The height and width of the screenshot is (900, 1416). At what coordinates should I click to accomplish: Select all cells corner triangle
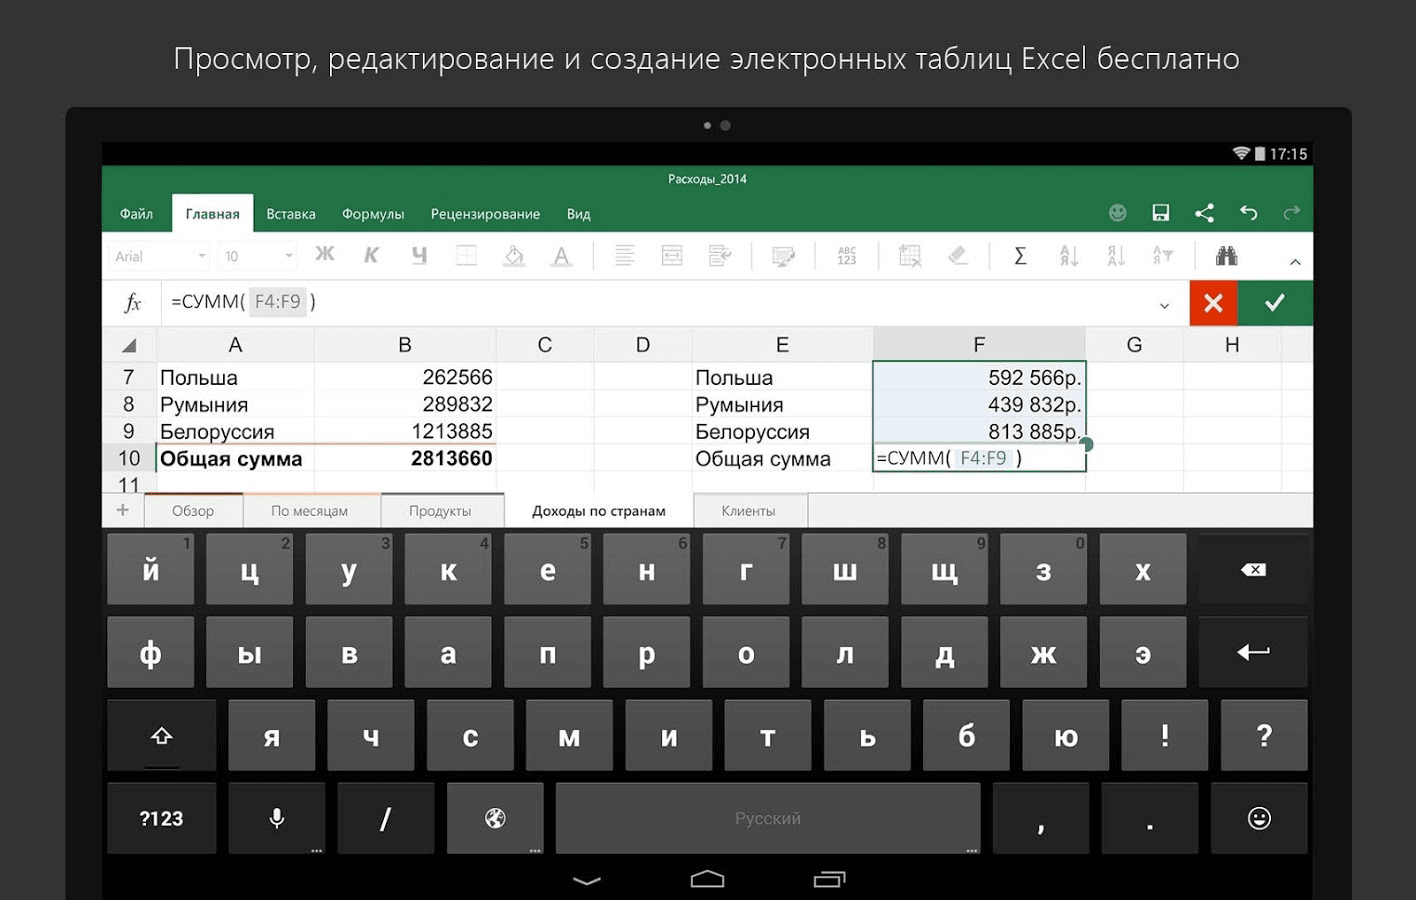coord(129,345)
